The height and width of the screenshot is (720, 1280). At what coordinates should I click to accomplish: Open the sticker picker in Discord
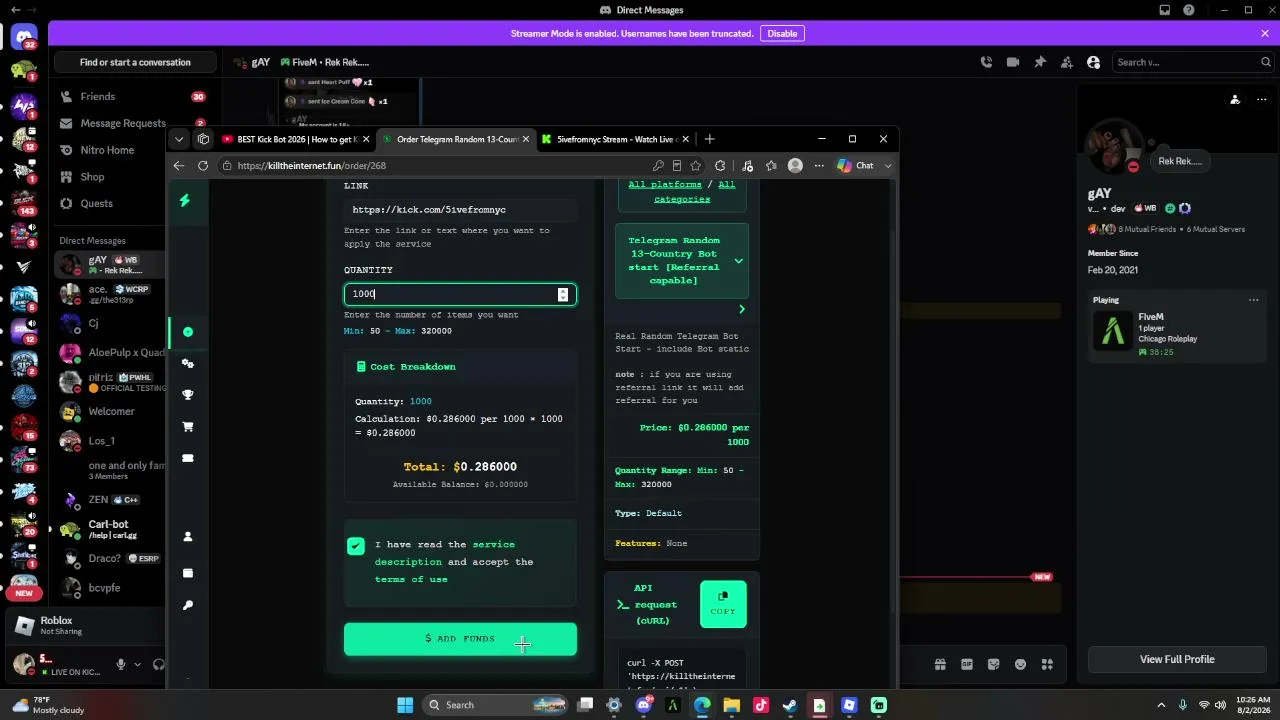click(994, 664)
